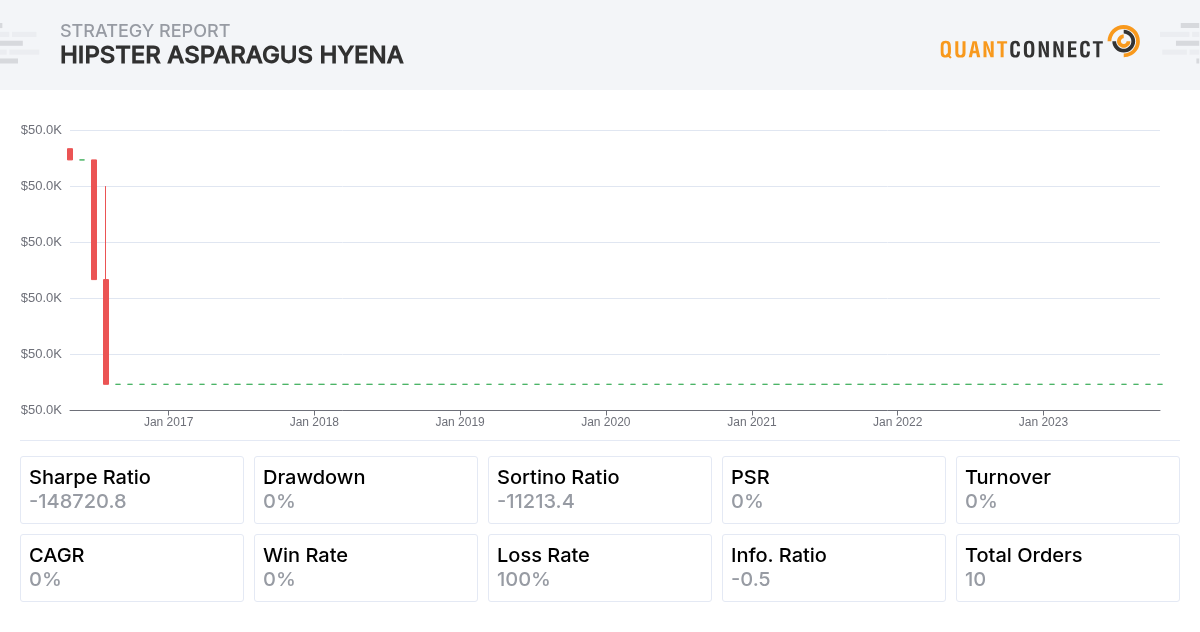
Task: Click the Jan 2019 axis label
Action: 460,422
